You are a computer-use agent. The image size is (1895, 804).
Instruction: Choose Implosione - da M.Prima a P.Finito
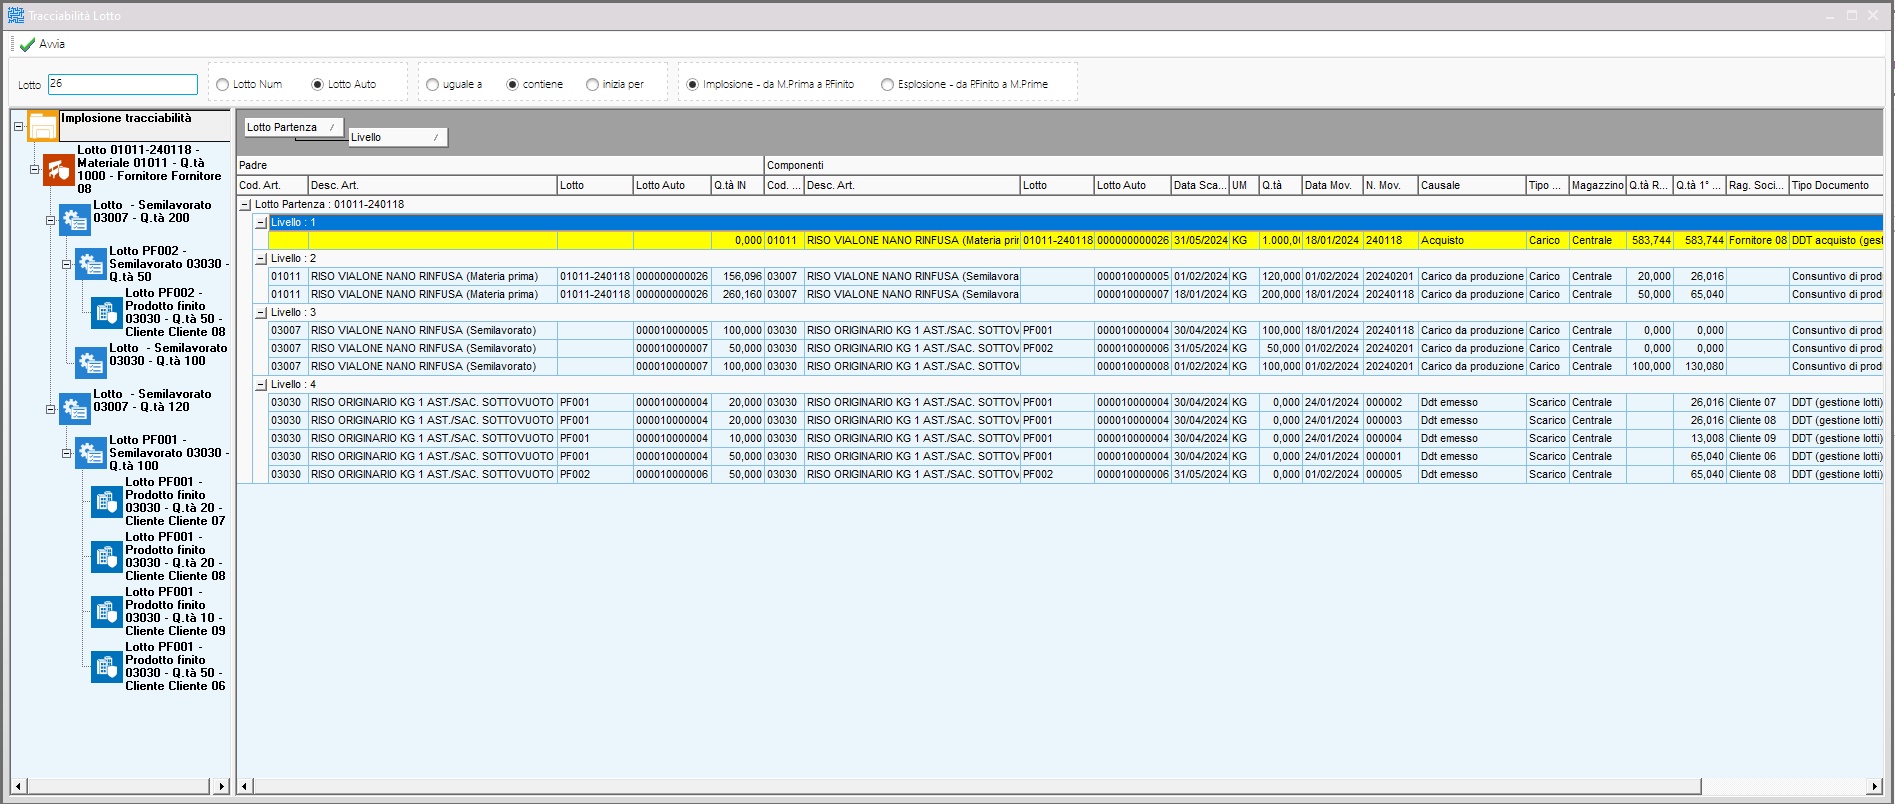[x=692, y=85]
